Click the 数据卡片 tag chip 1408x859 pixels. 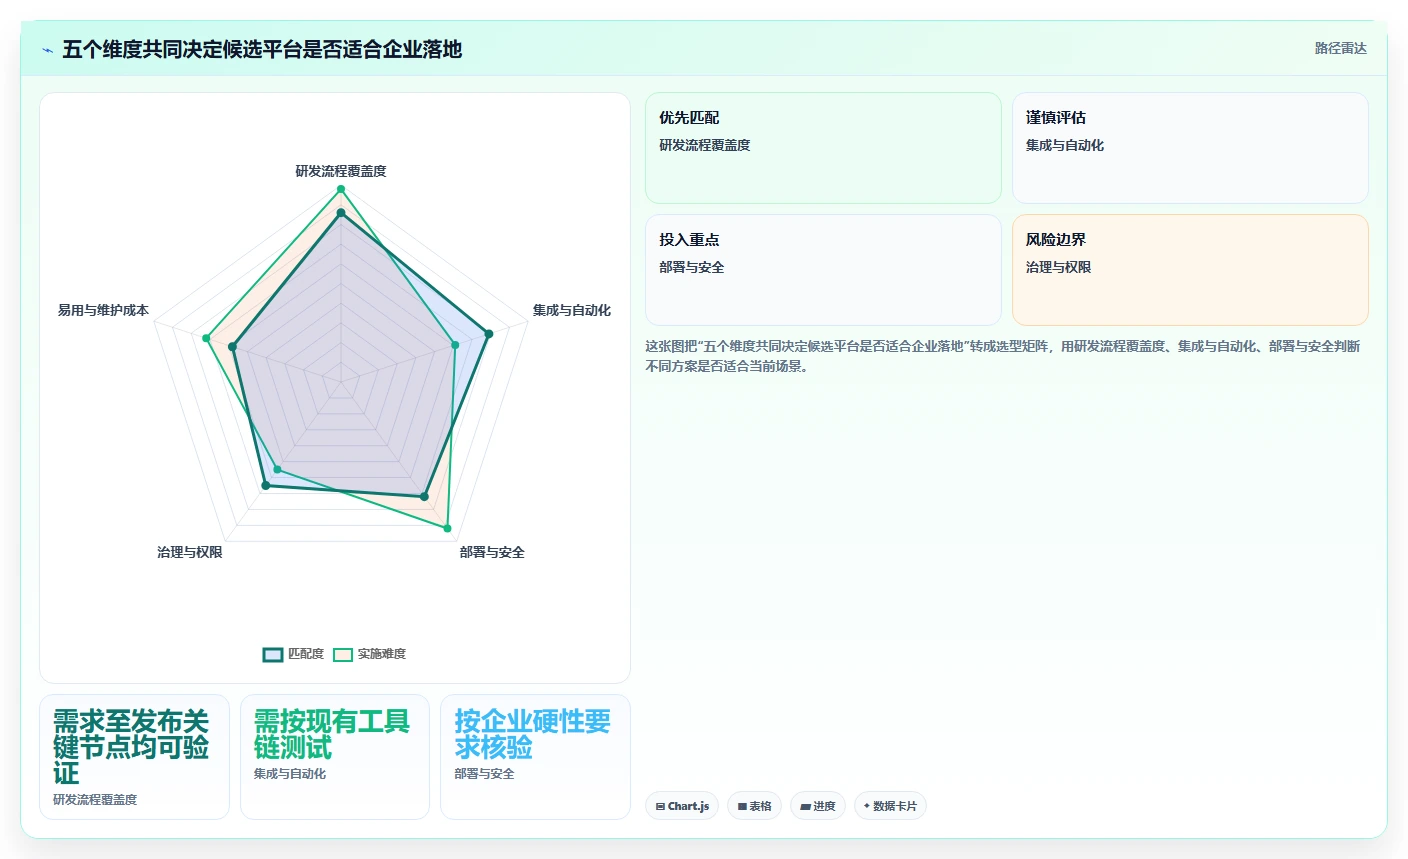tap(890, 806)
